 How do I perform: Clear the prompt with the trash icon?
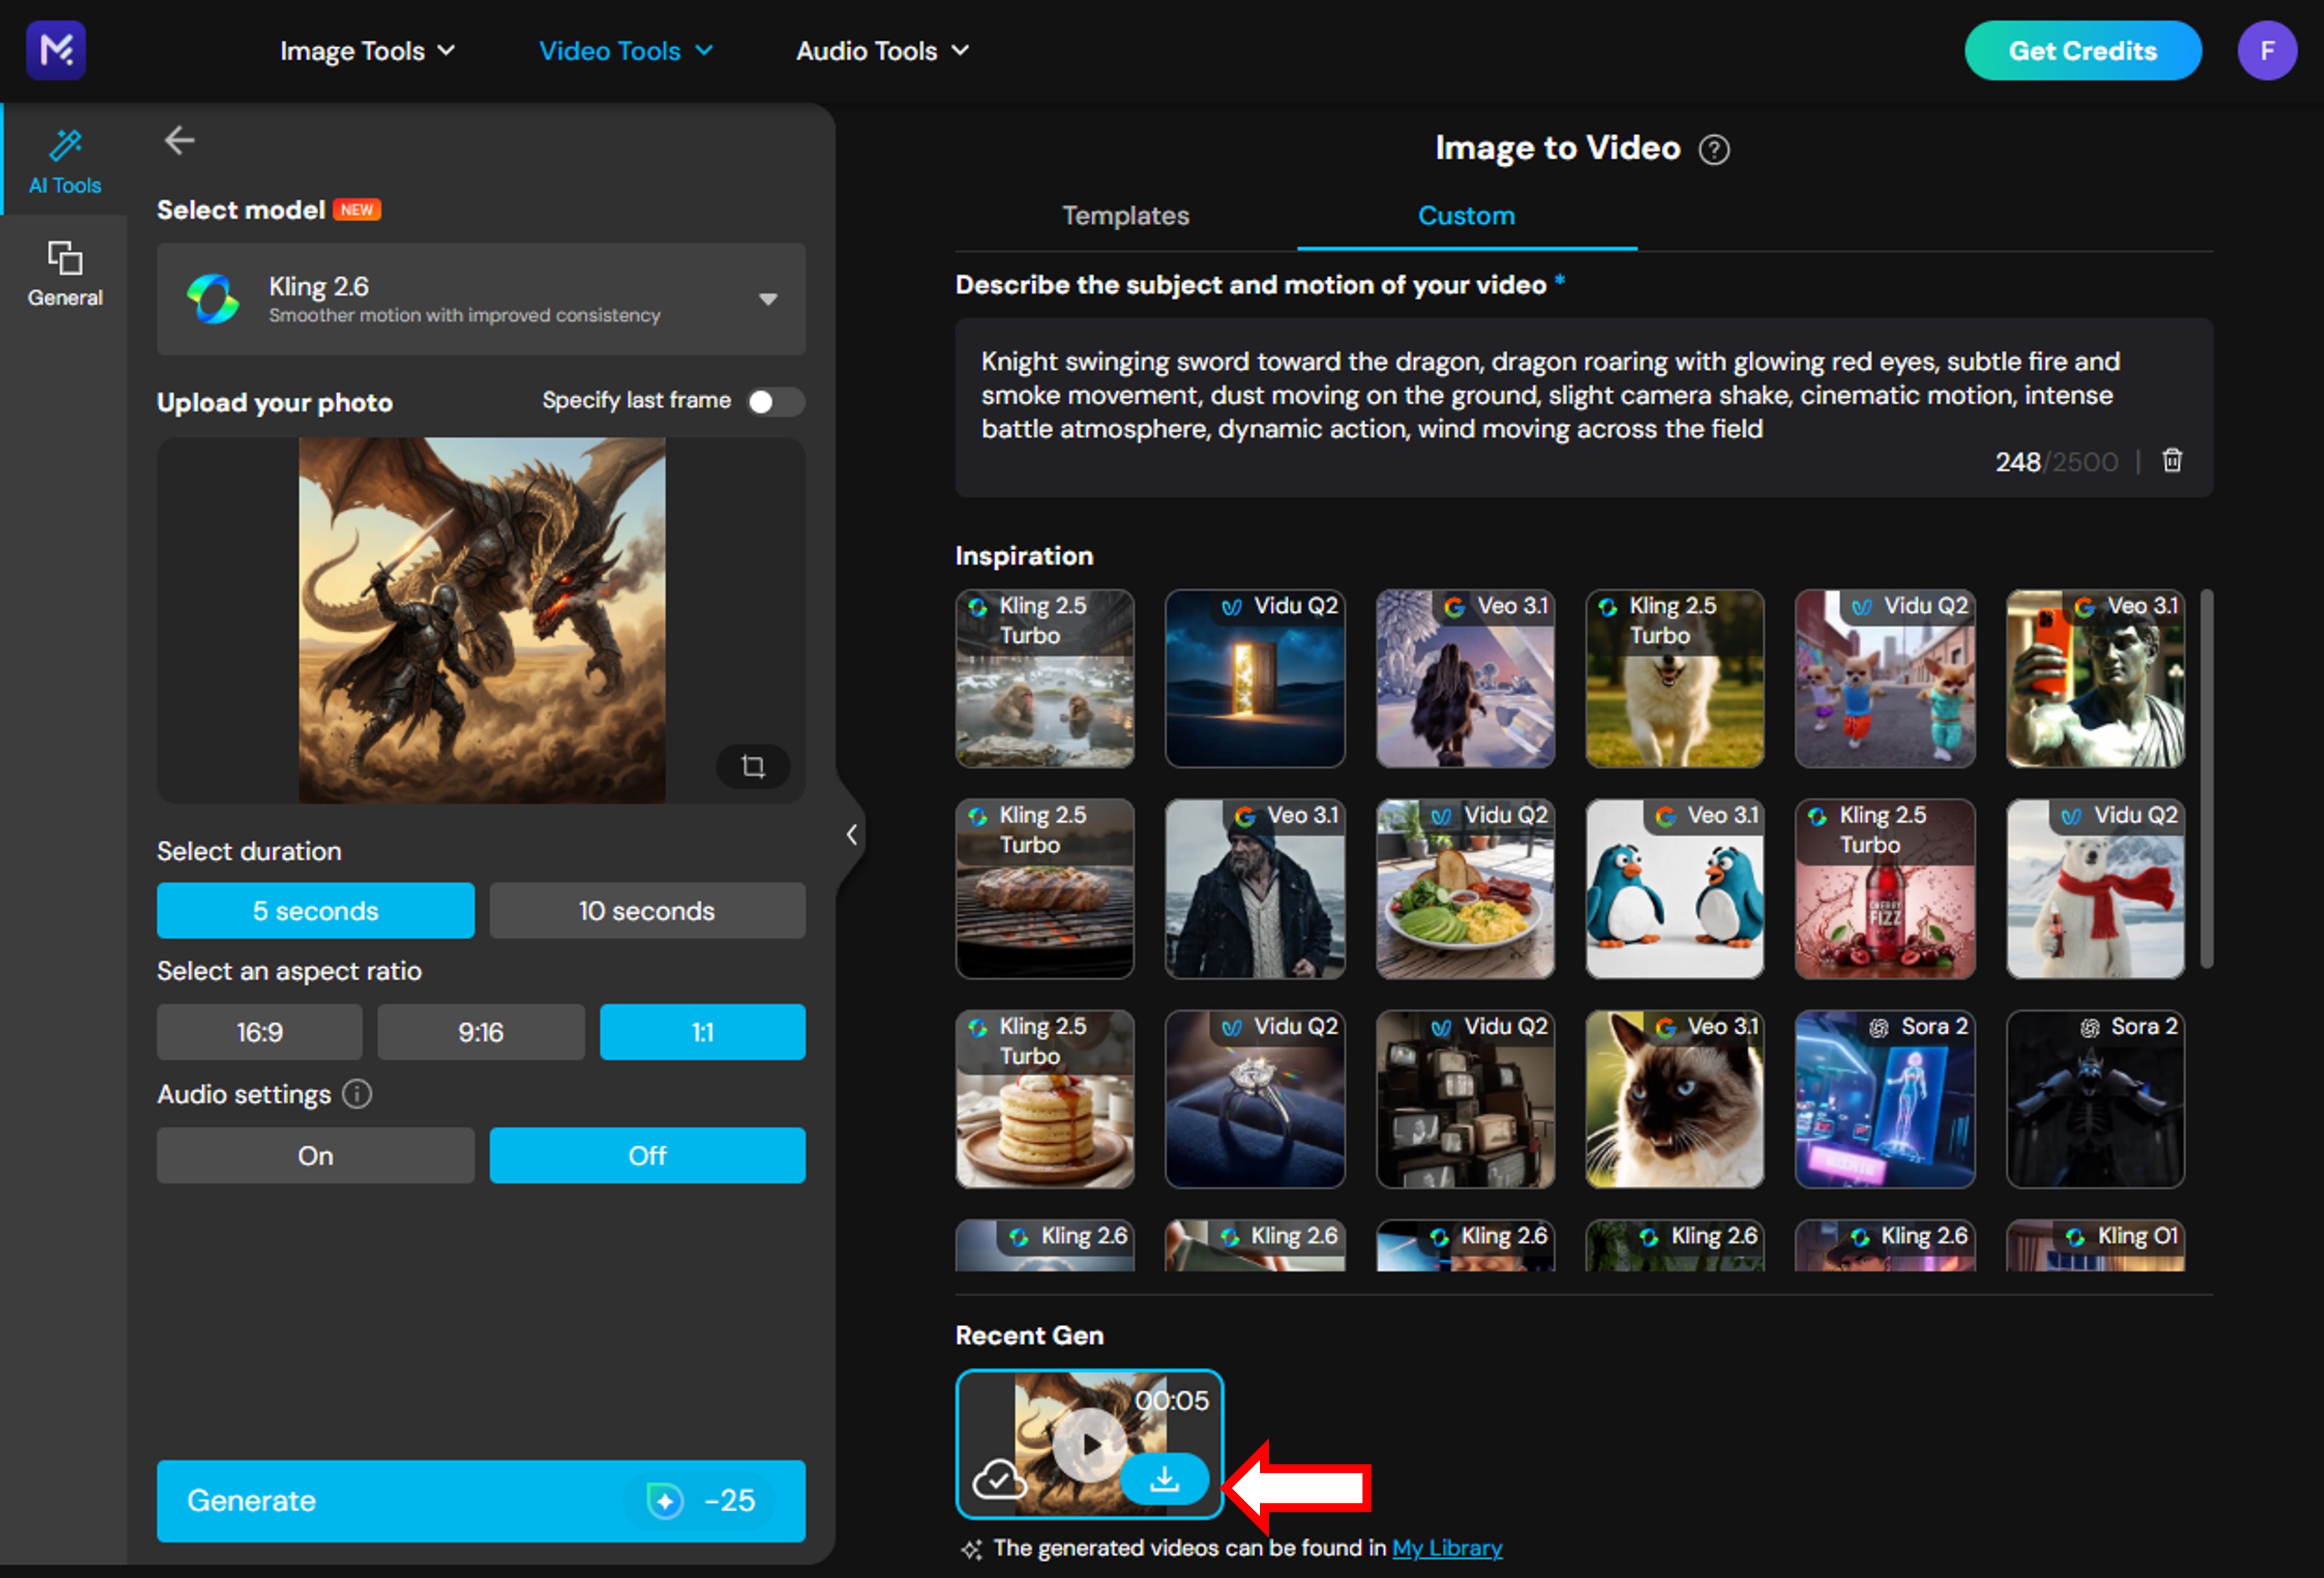2172,461
